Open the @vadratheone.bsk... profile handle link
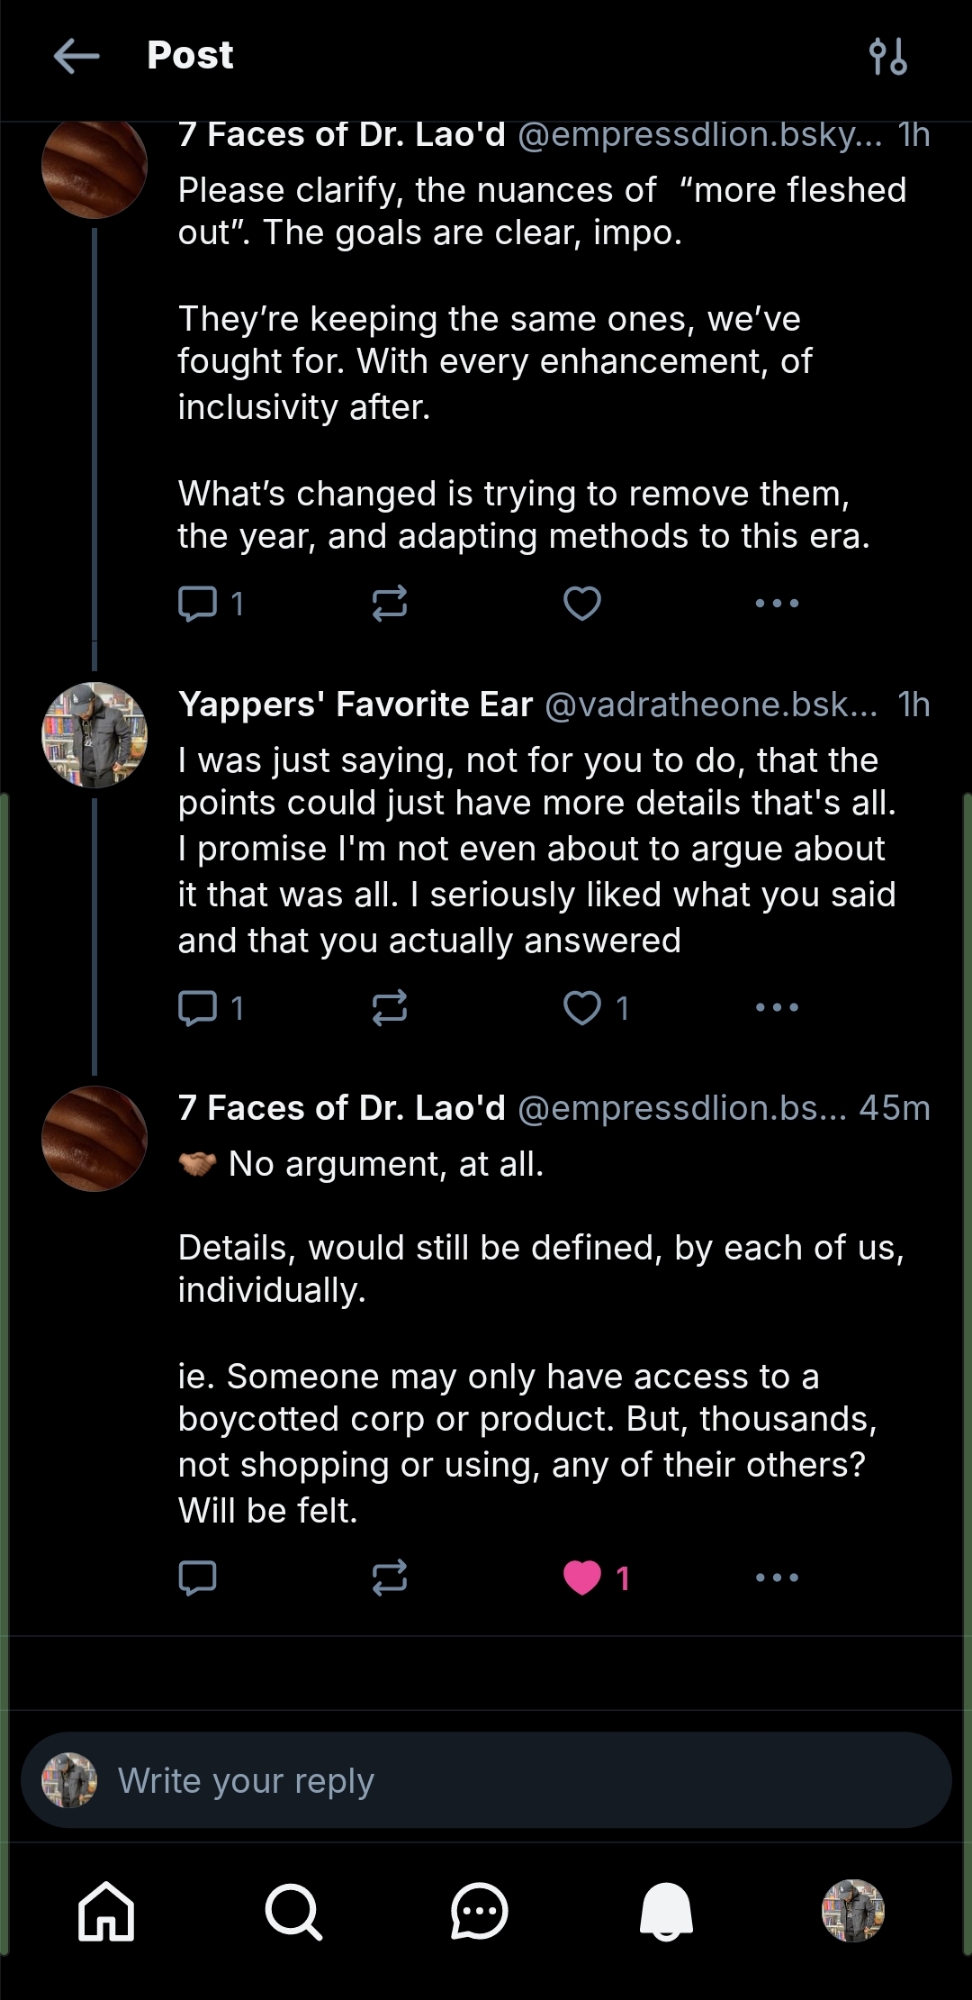This screenshot has width=972, height=2000. (x=710, y=705)
